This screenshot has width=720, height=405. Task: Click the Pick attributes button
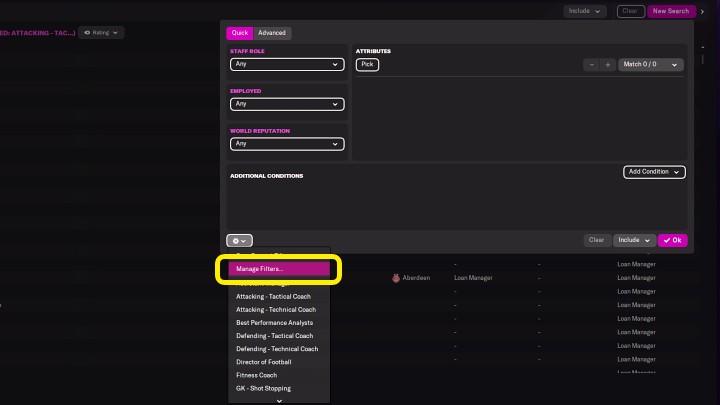367,65
